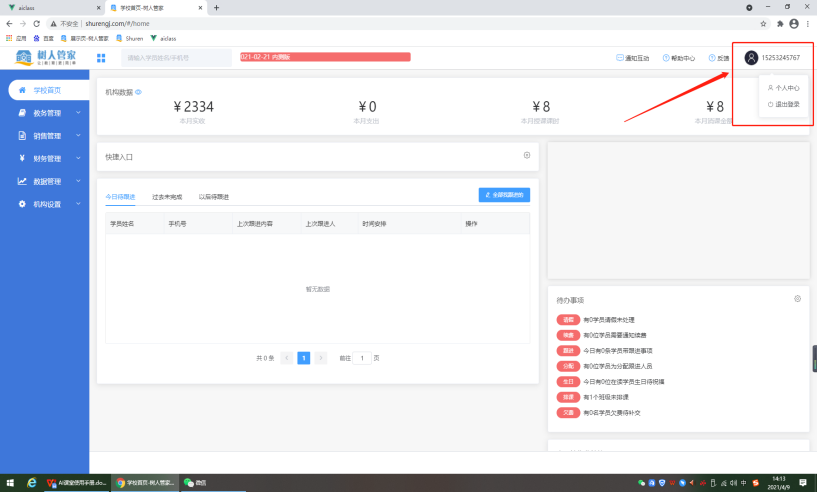
Task: Open Internet Explorer from taskbar
Action: (32, 483)
